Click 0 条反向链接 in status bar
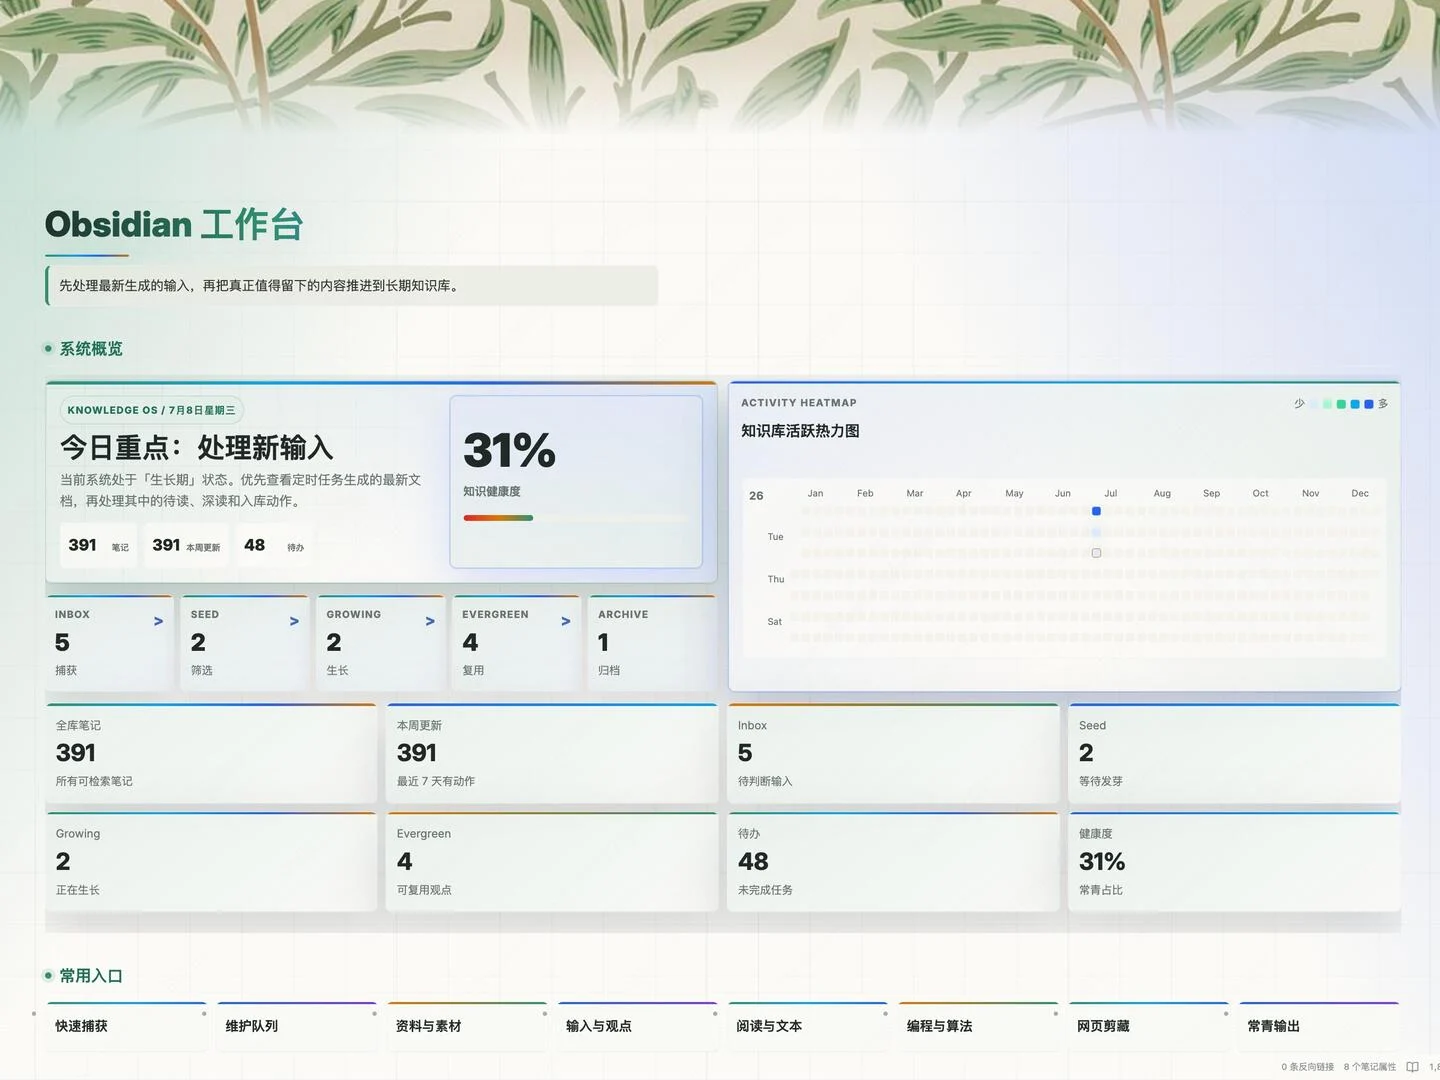The width and height of the screenshot is (1440, 1080). 1307,1067
